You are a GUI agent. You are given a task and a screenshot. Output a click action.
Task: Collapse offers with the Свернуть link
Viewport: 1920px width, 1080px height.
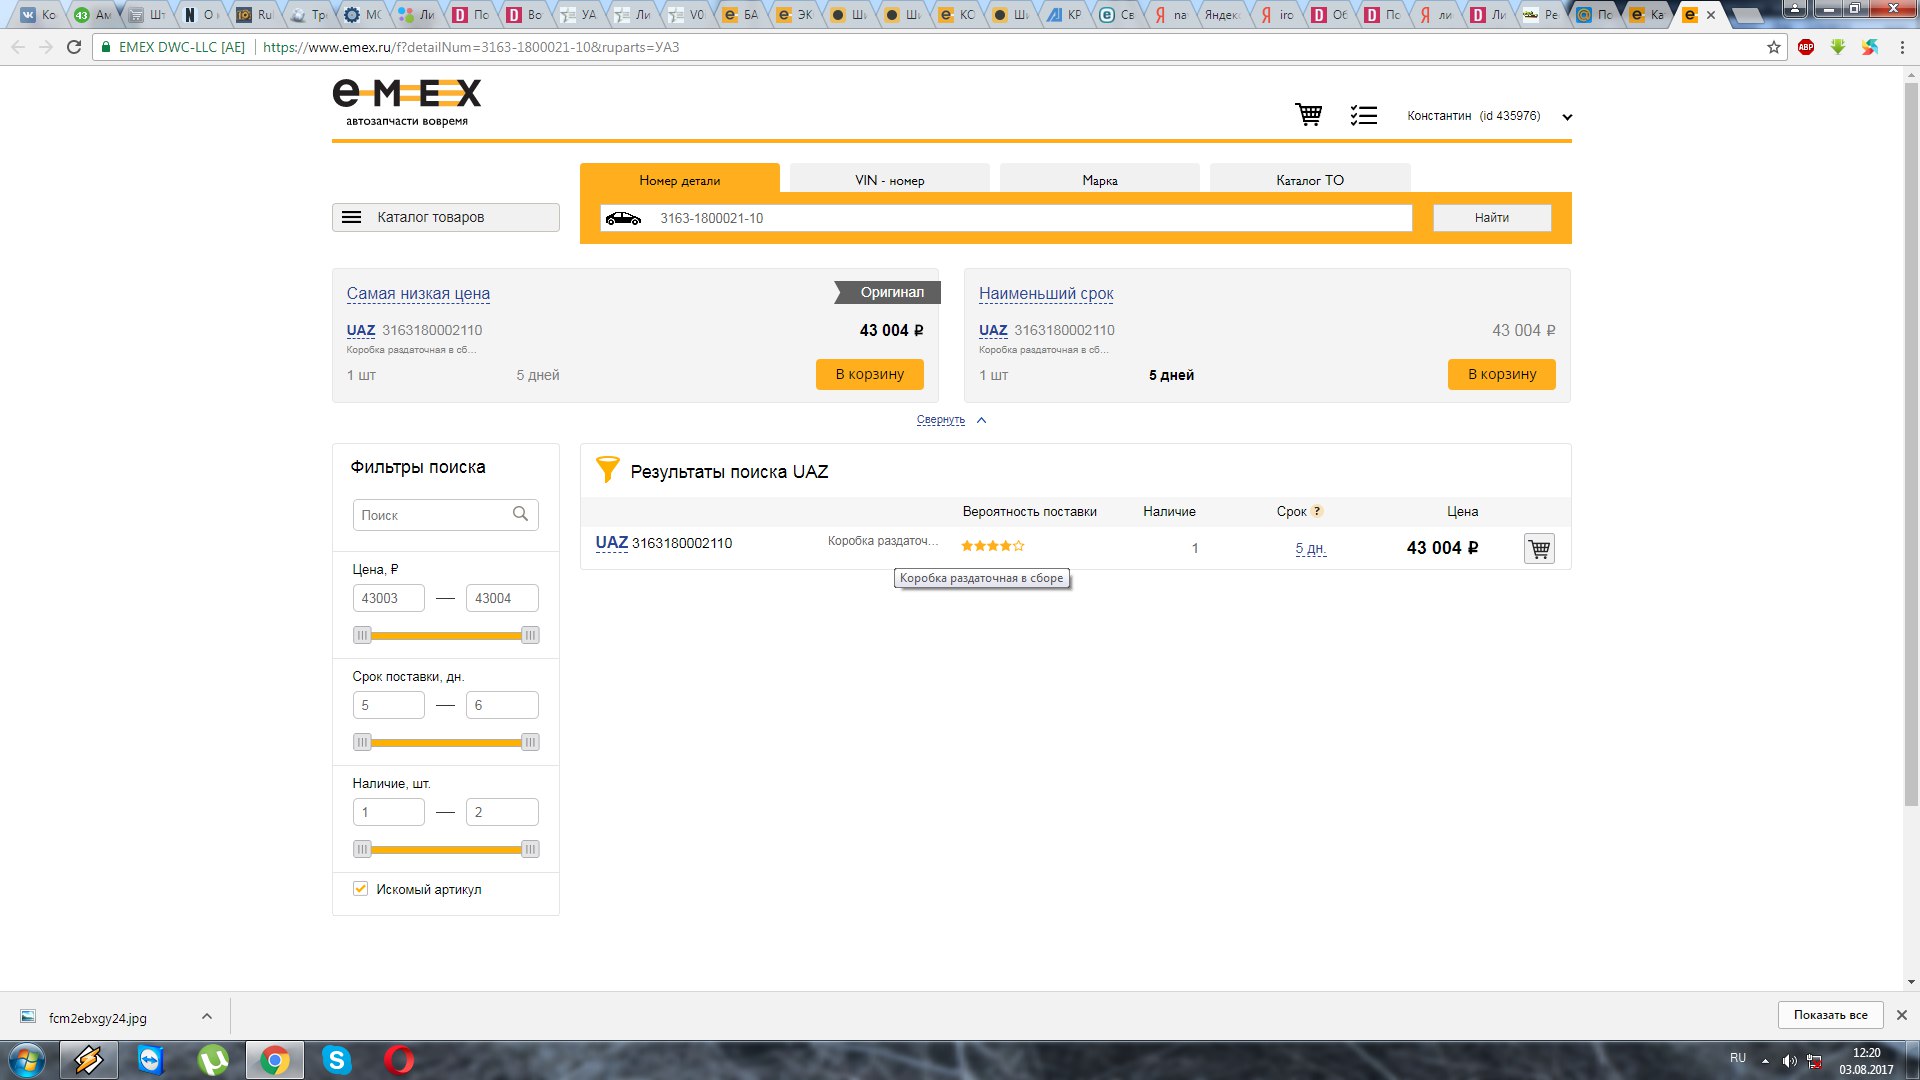tap(941, 420)
